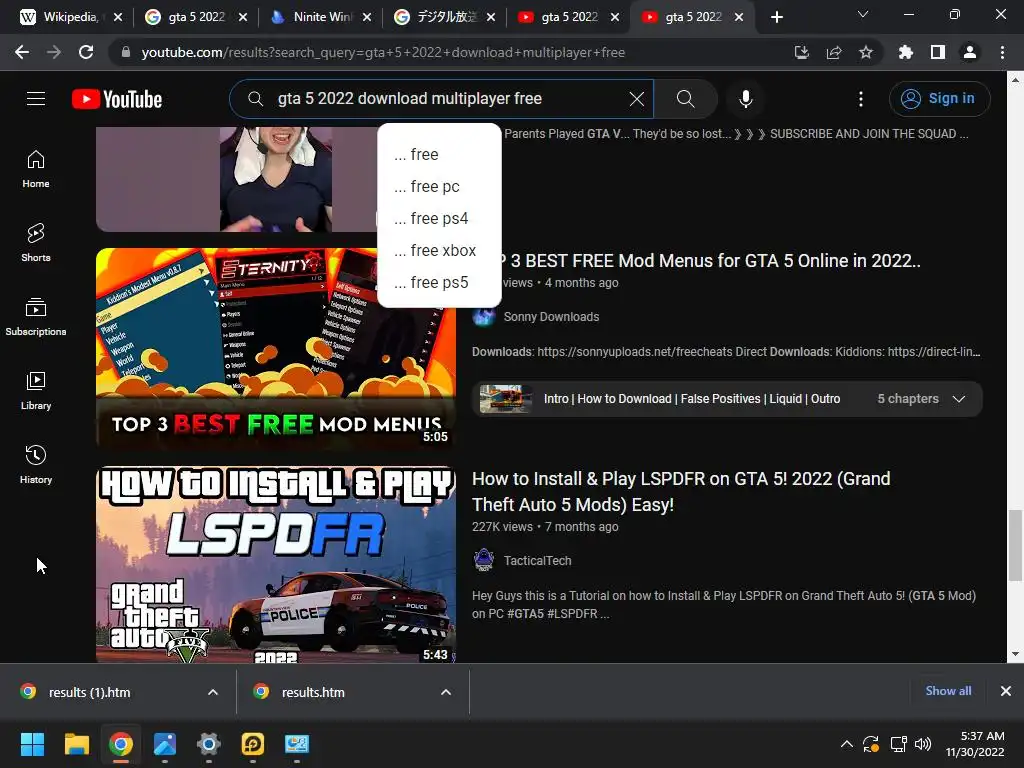Image resolution: width=1024 pixels, height=768 pixels.
Task: Open TacticalTech channel
Action: point(537,560)
